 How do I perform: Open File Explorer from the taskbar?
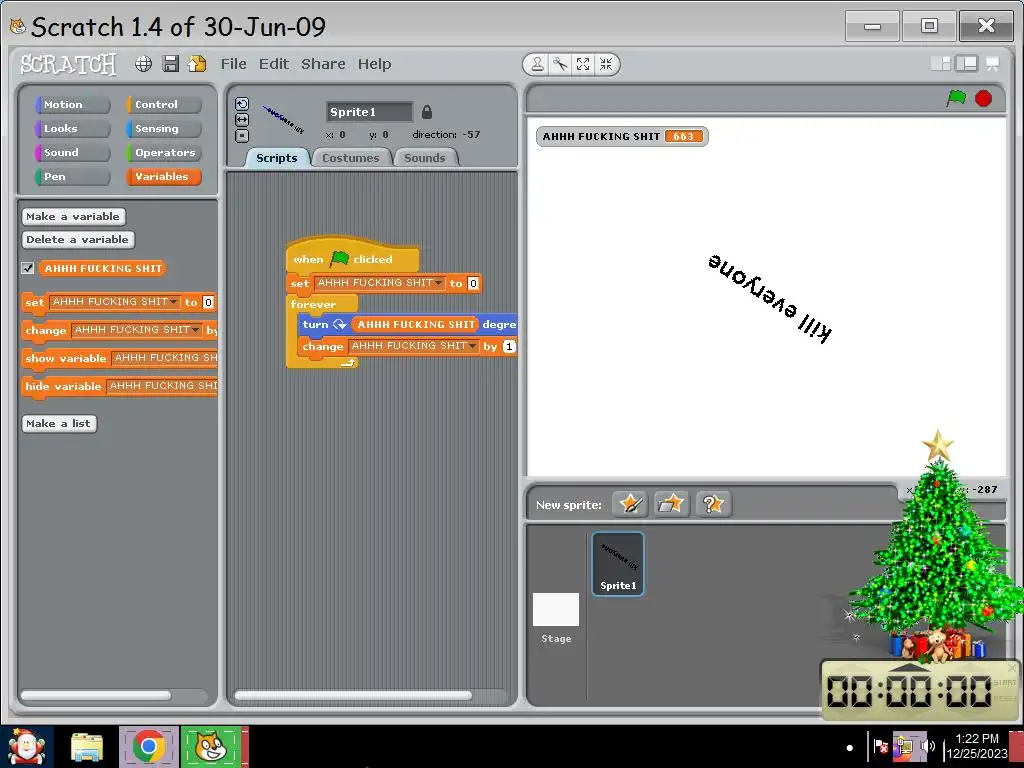pyautogui.click(x=87, y=747)
